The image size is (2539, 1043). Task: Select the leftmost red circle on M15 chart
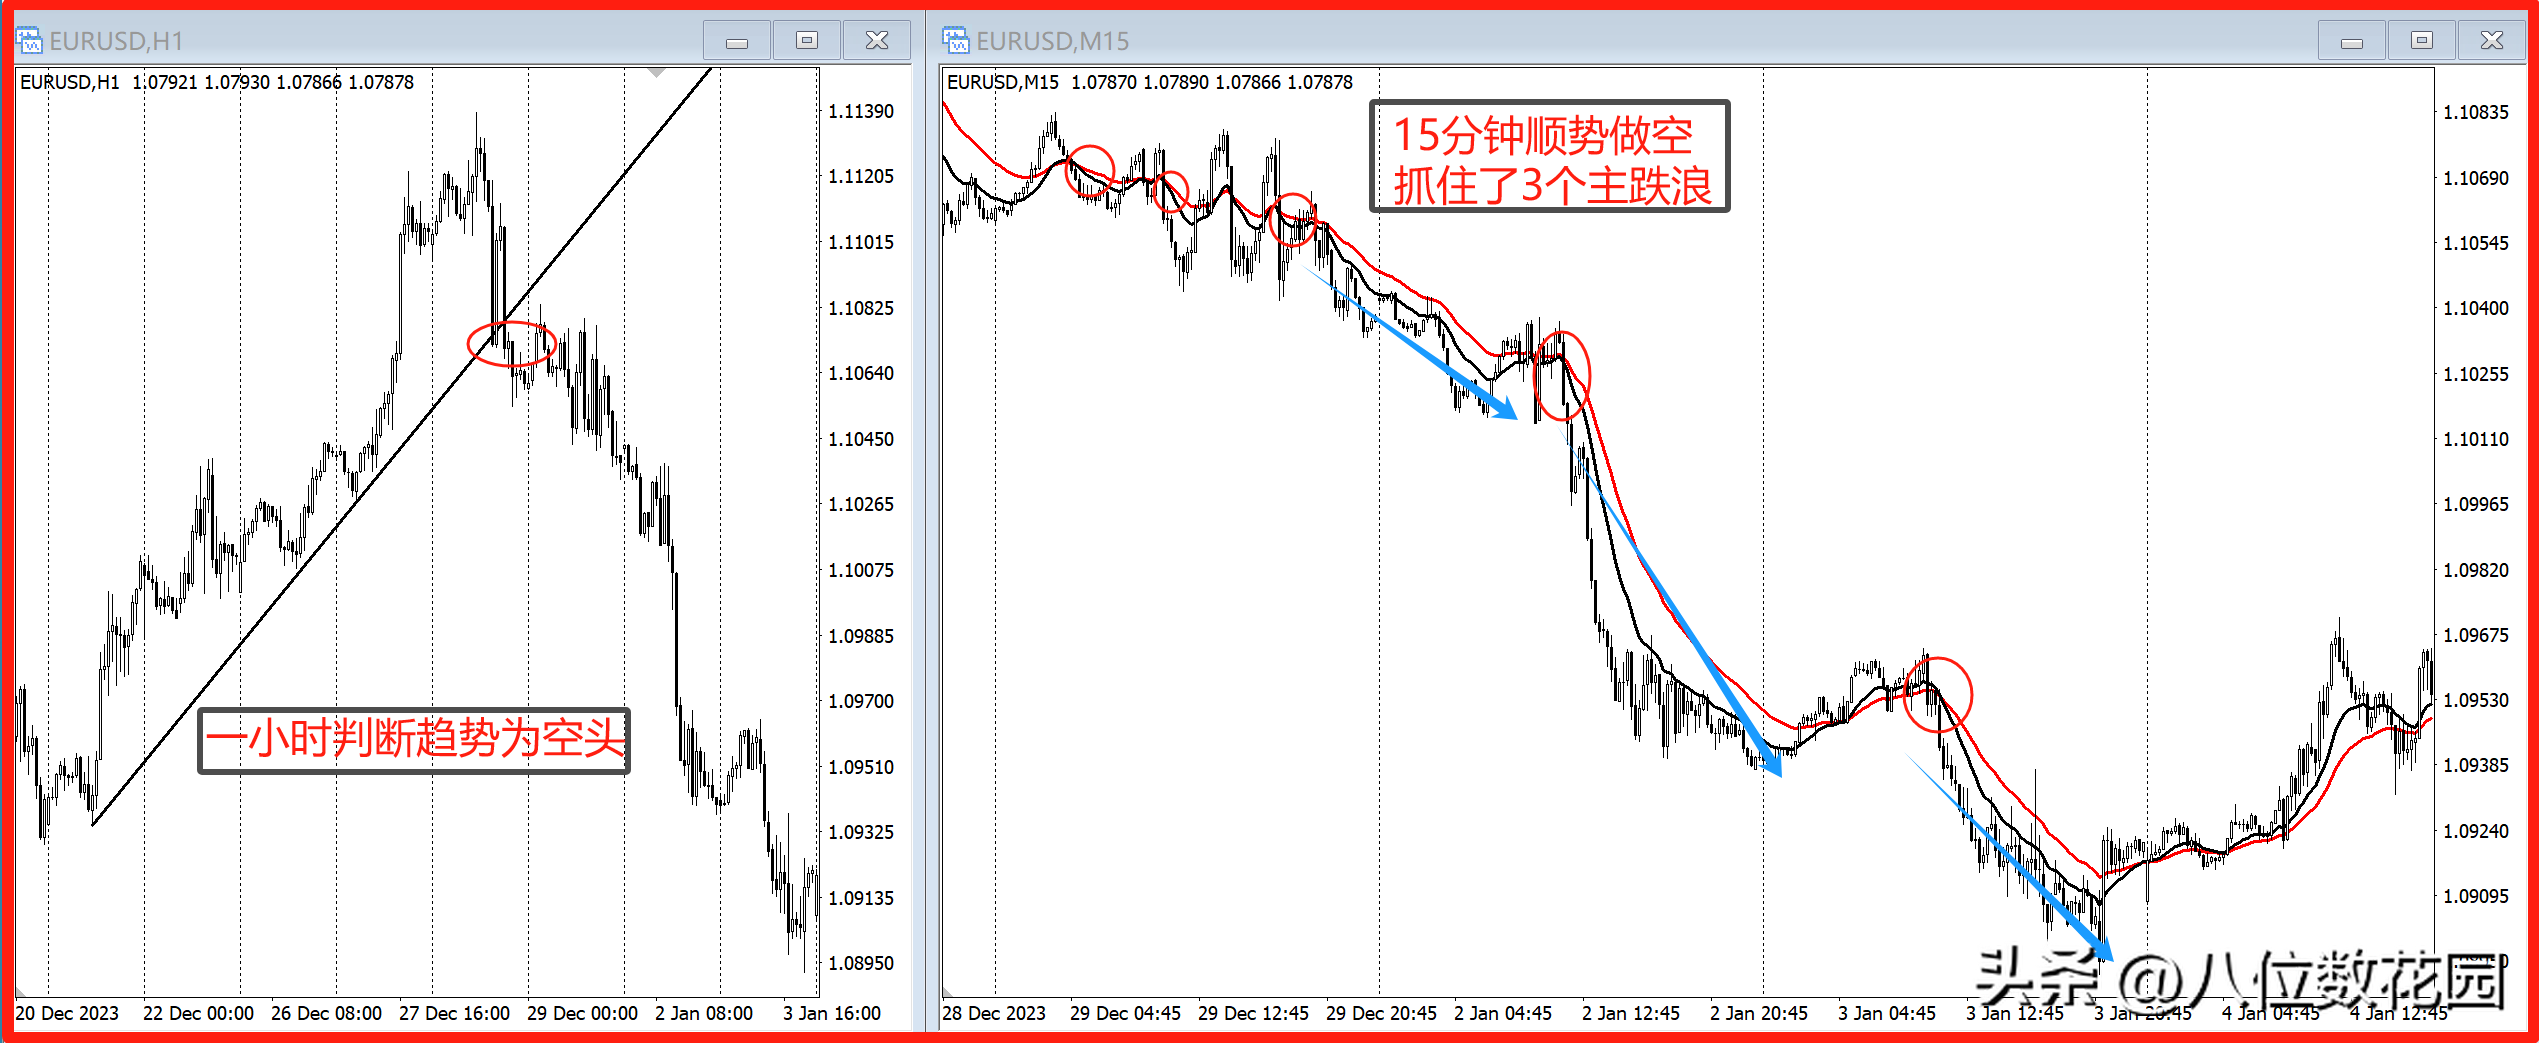(1089, 170)
